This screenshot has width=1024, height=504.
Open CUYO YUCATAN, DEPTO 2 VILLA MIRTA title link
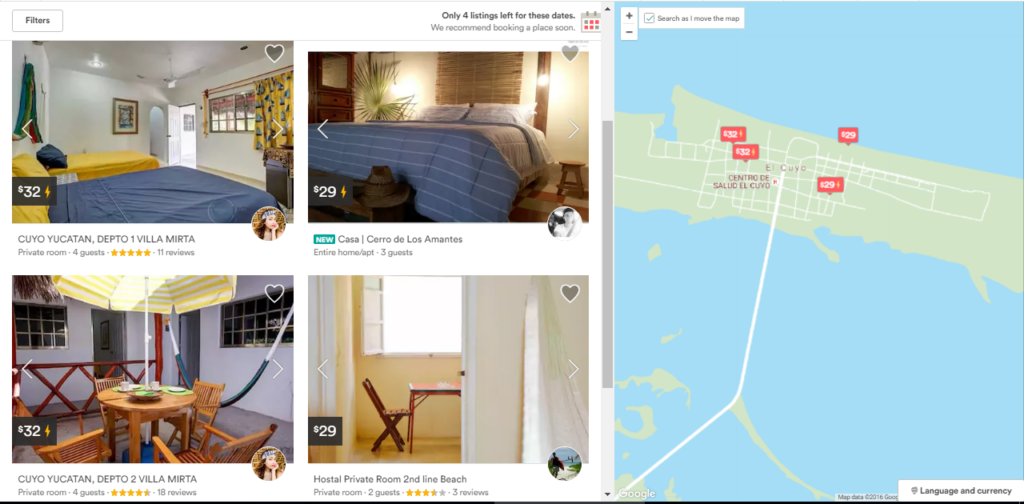107,479
